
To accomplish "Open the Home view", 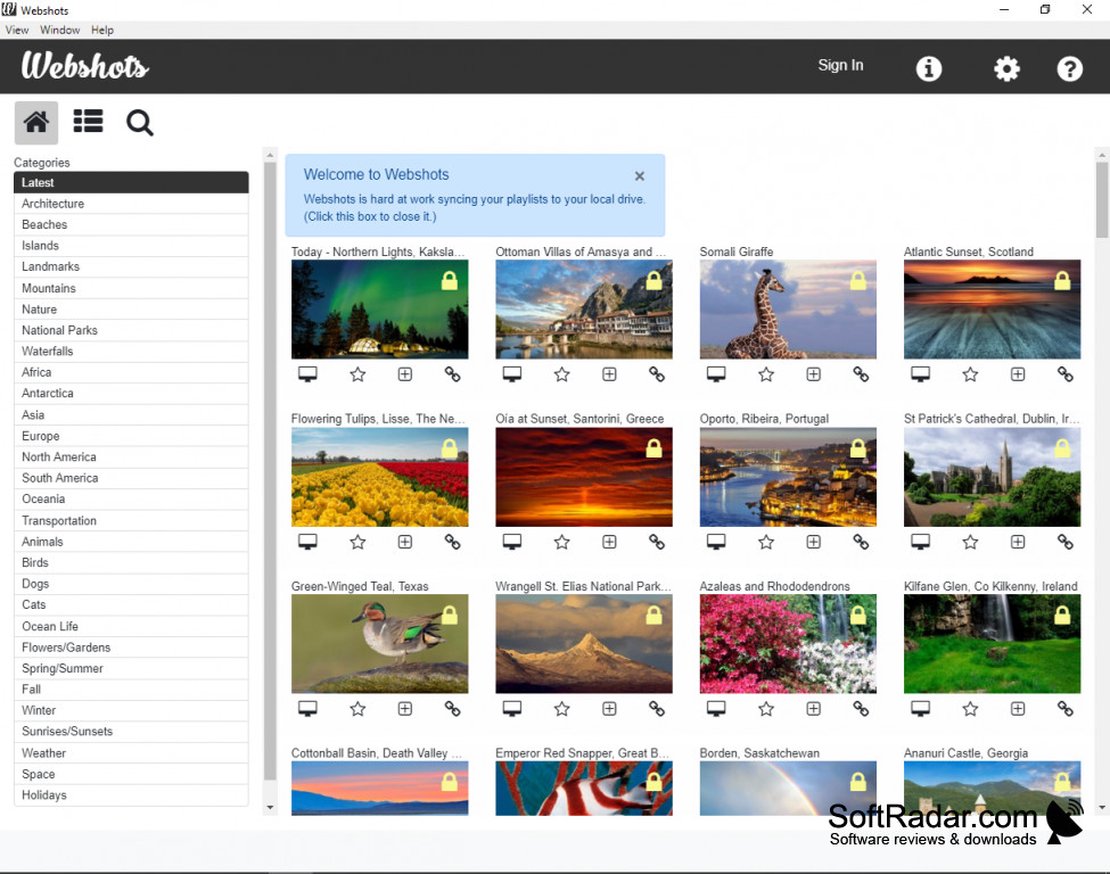I will 35,122.
